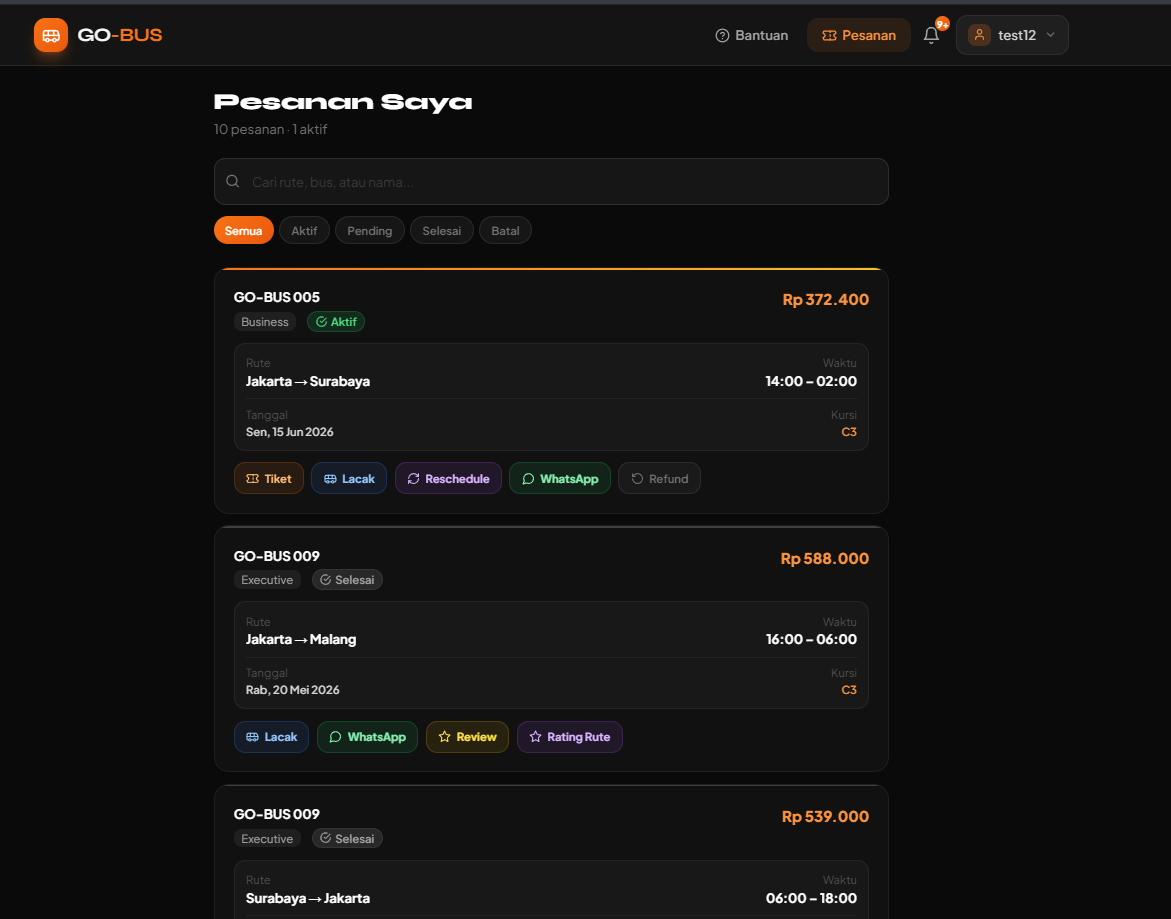
Task: Click Selesai badge on the Jakarta–Malang order
Action: tap(347, 580)
